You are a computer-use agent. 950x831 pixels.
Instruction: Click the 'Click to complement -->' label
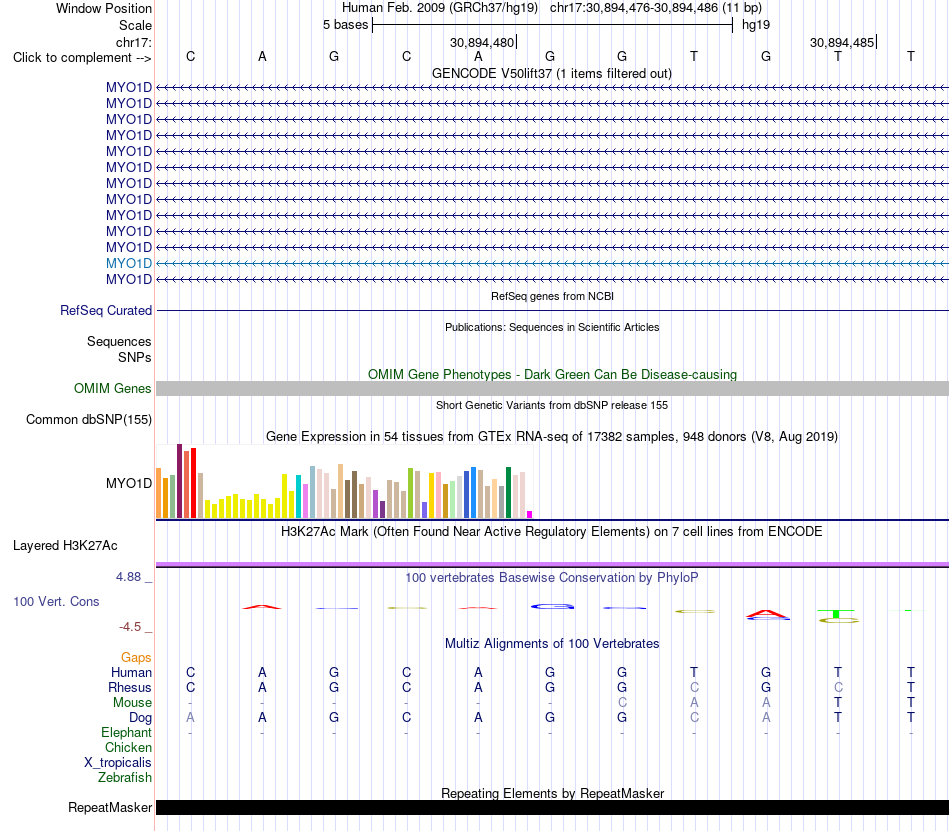82,58
